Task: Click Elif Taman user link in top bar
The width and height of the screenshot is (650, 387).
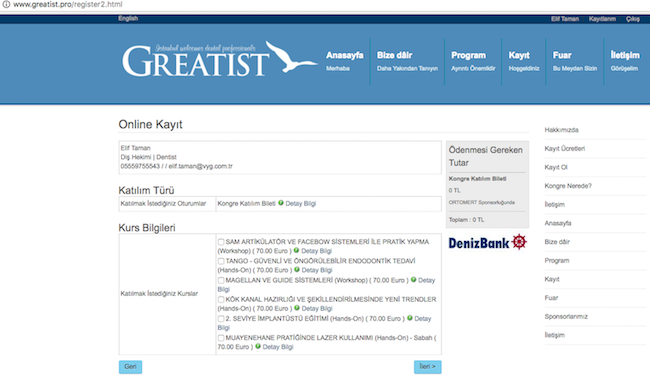Action: point(565,19)
